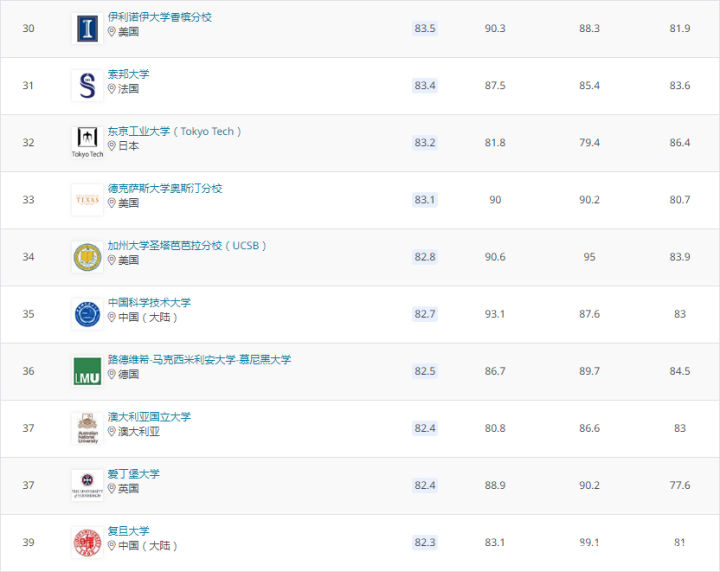The width and height of the screenshot is (720, 572).
Task: Open 澳大利亚国立大学 link
Action: click(149, 417)
